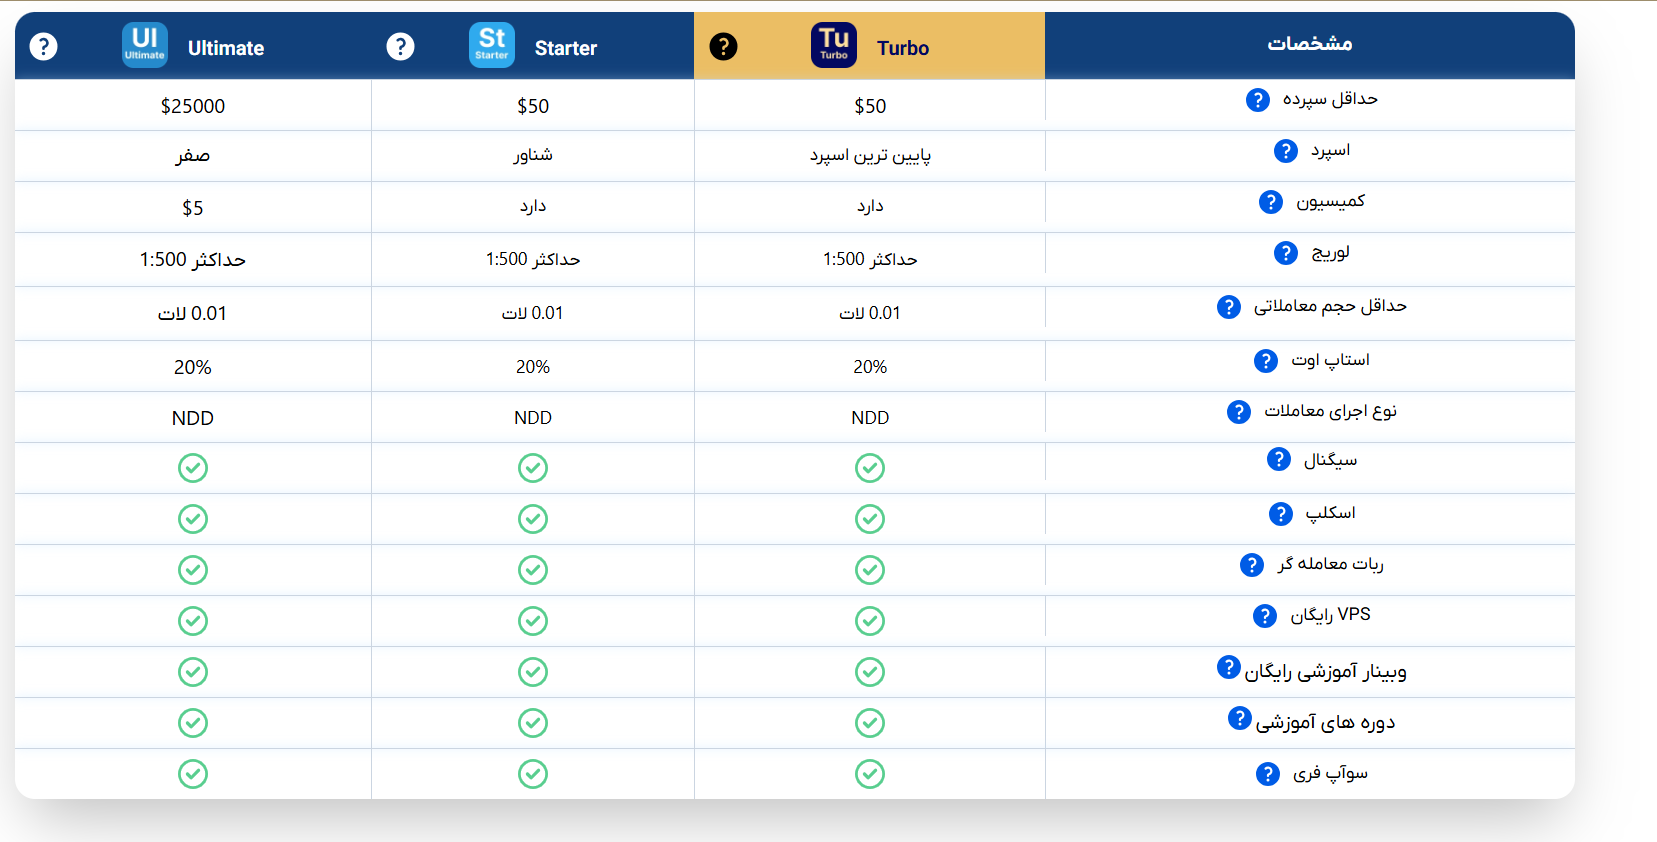Click the دوره های آموزشی row label

click(x=1325, y=723)
